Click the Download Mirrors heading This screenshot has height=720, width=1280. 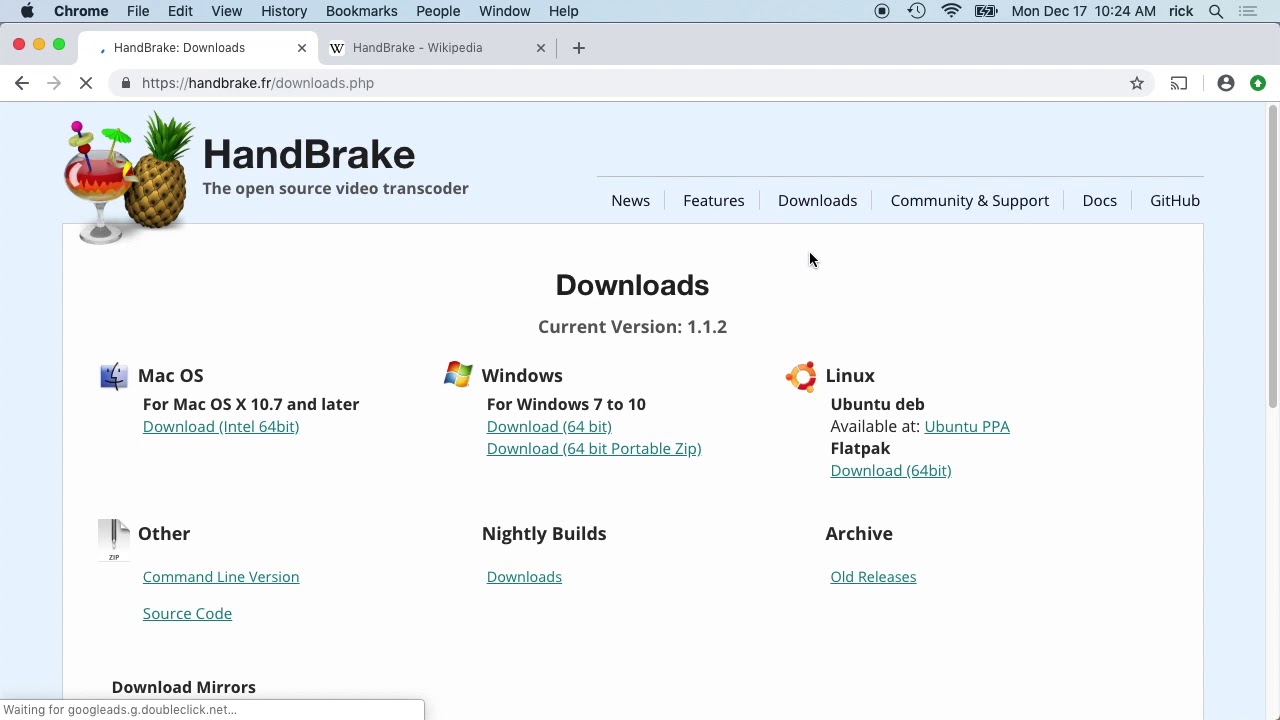[184, 687]
